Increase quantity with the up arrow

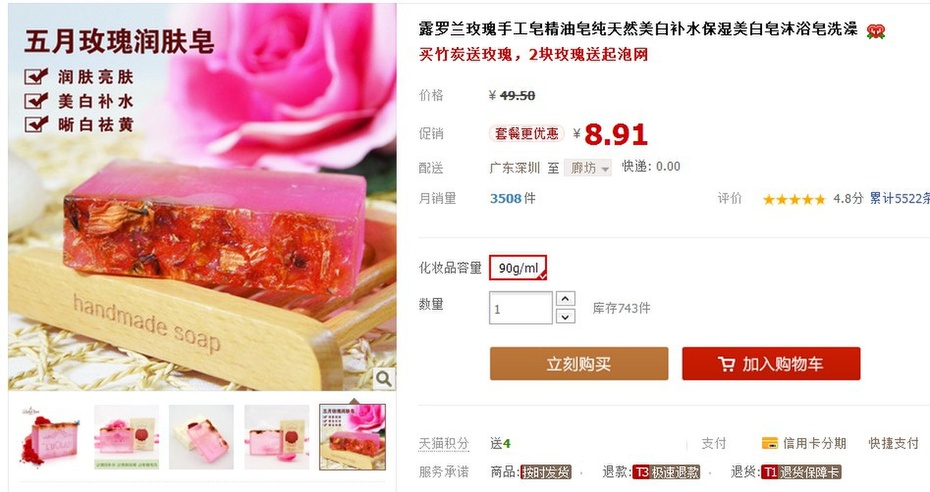tap(565, 299)
